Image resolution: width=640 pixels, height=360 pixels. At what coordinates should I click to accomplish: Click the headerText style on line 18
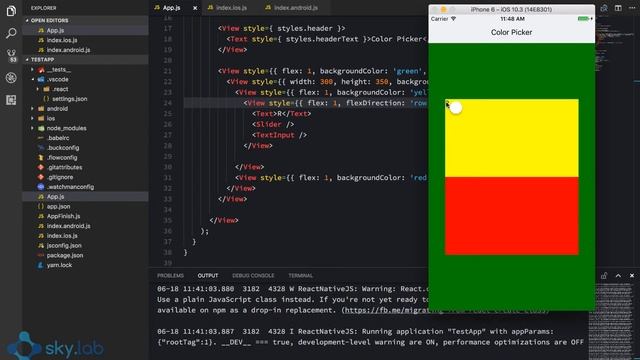point(325,39)
